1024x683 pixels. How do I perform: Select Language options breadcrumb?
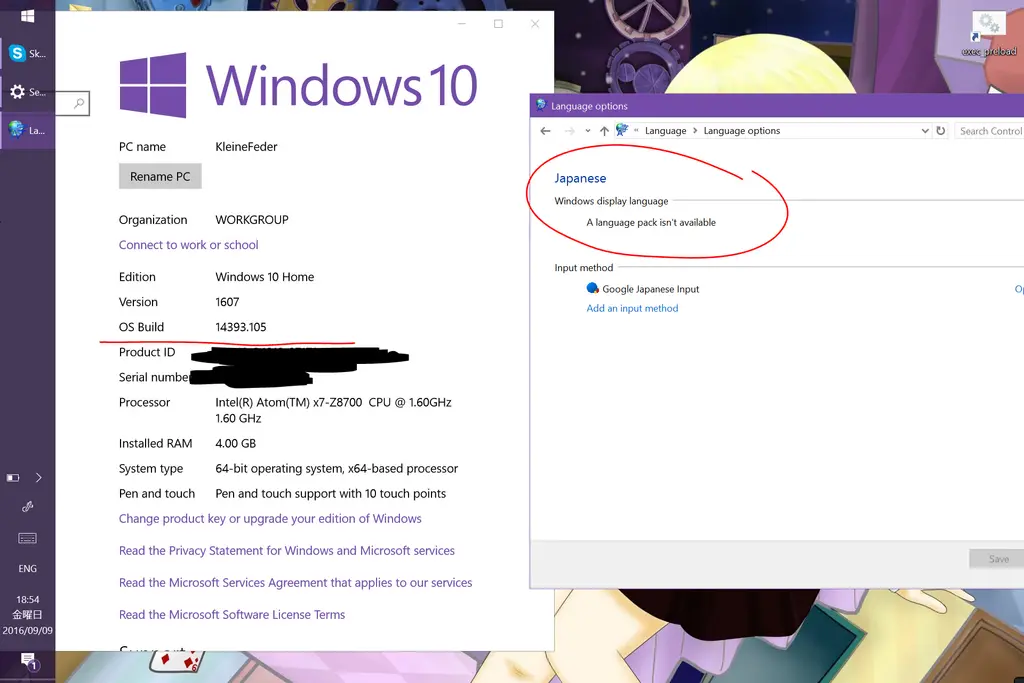pyautogui.click(x=742, y=131)
